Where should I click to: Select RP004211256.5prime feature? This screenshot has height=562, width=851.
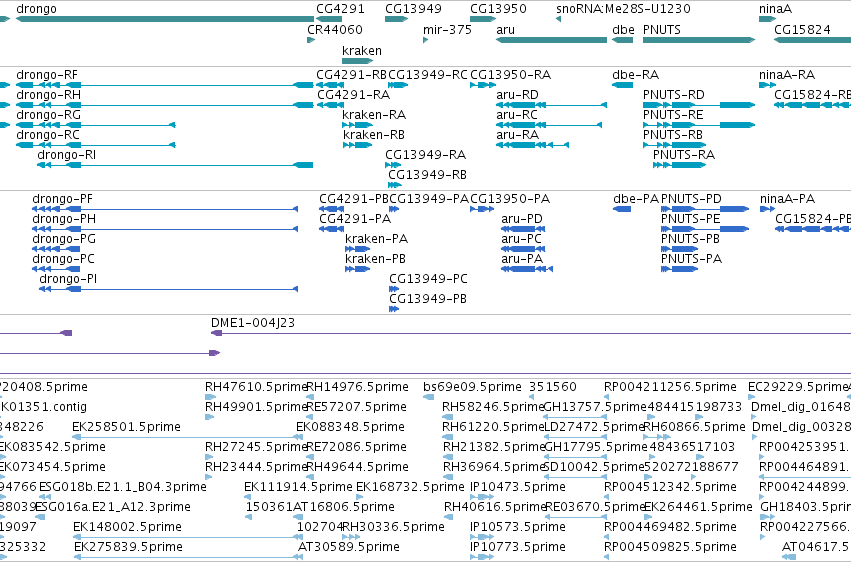point(607,397)
